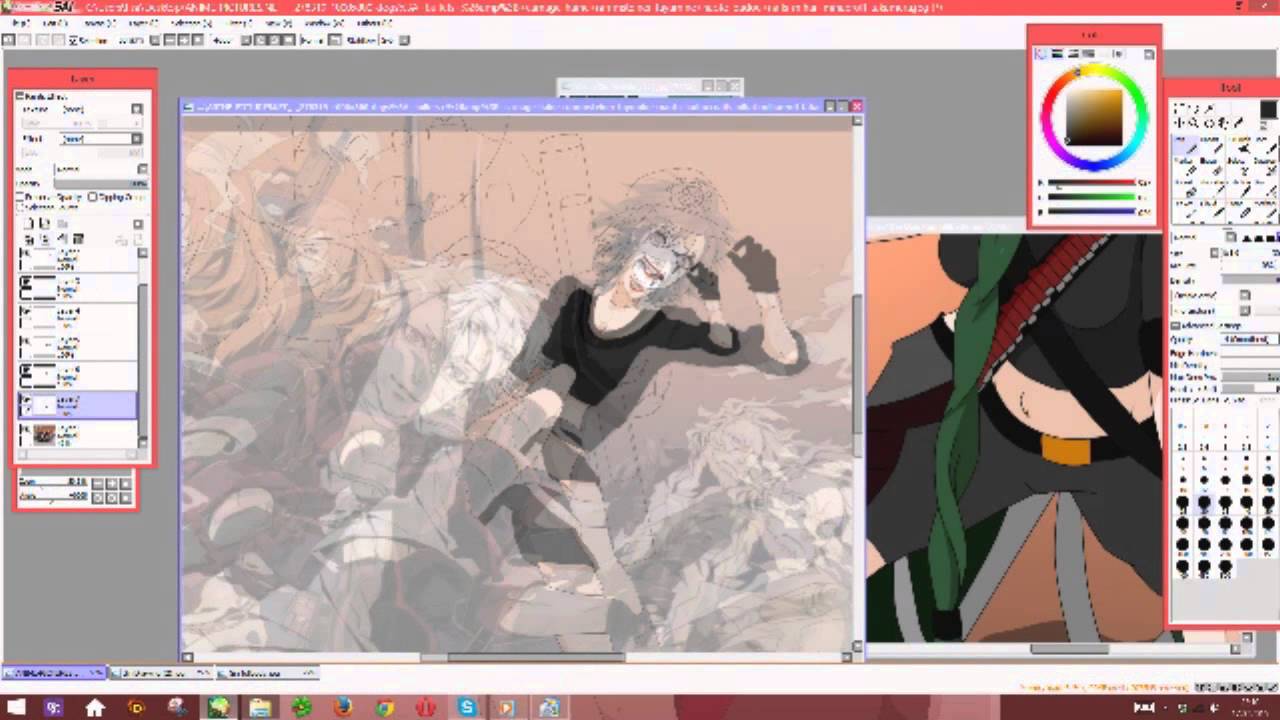The image size is (1280, 720).
Task: Open the brush shape dropdown
Action: (x=1245, y=295)
